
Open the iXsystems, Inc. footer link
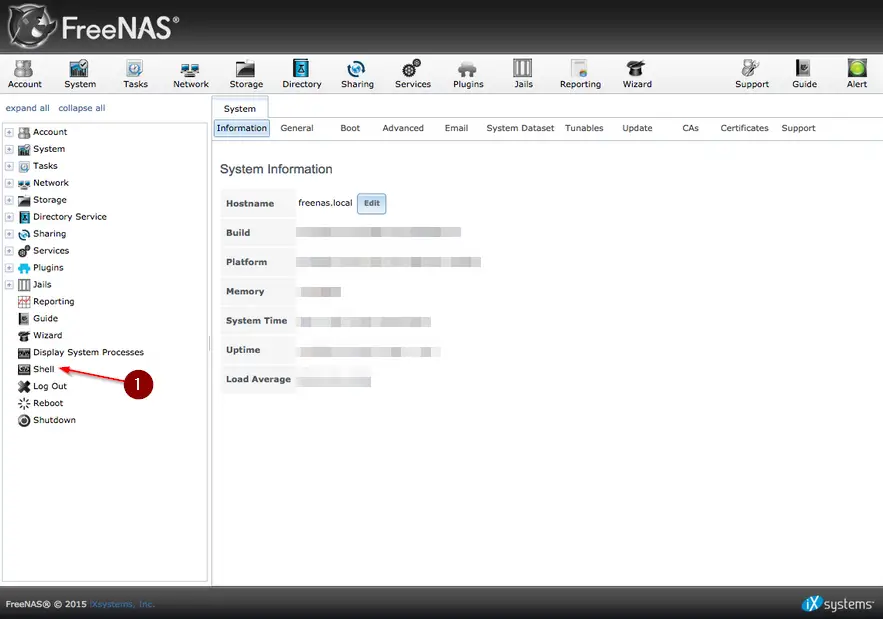[122, 604]
